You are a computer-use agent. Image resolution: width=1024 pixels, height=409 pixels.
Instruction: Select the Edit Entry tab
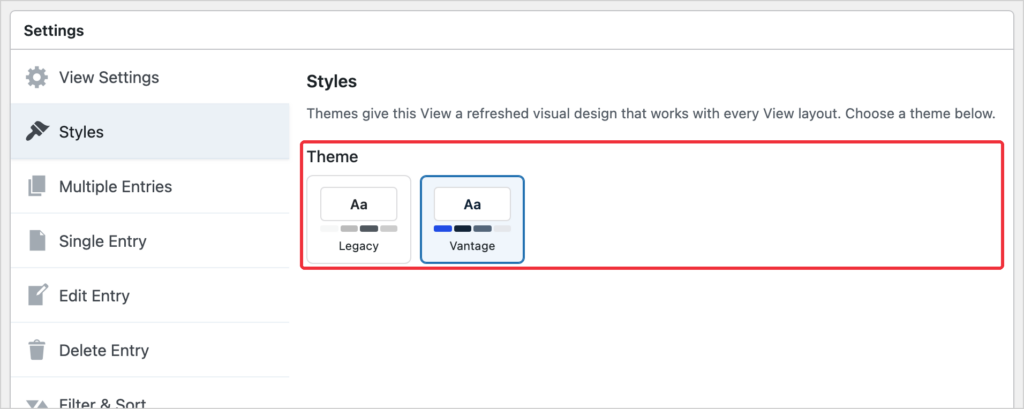coord(150,295)
